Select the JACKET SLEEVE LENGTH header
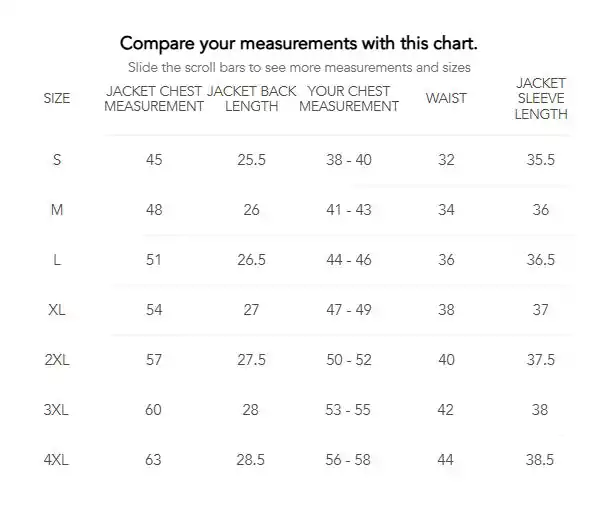Viewport: 616px width, 520px height. 541,99
